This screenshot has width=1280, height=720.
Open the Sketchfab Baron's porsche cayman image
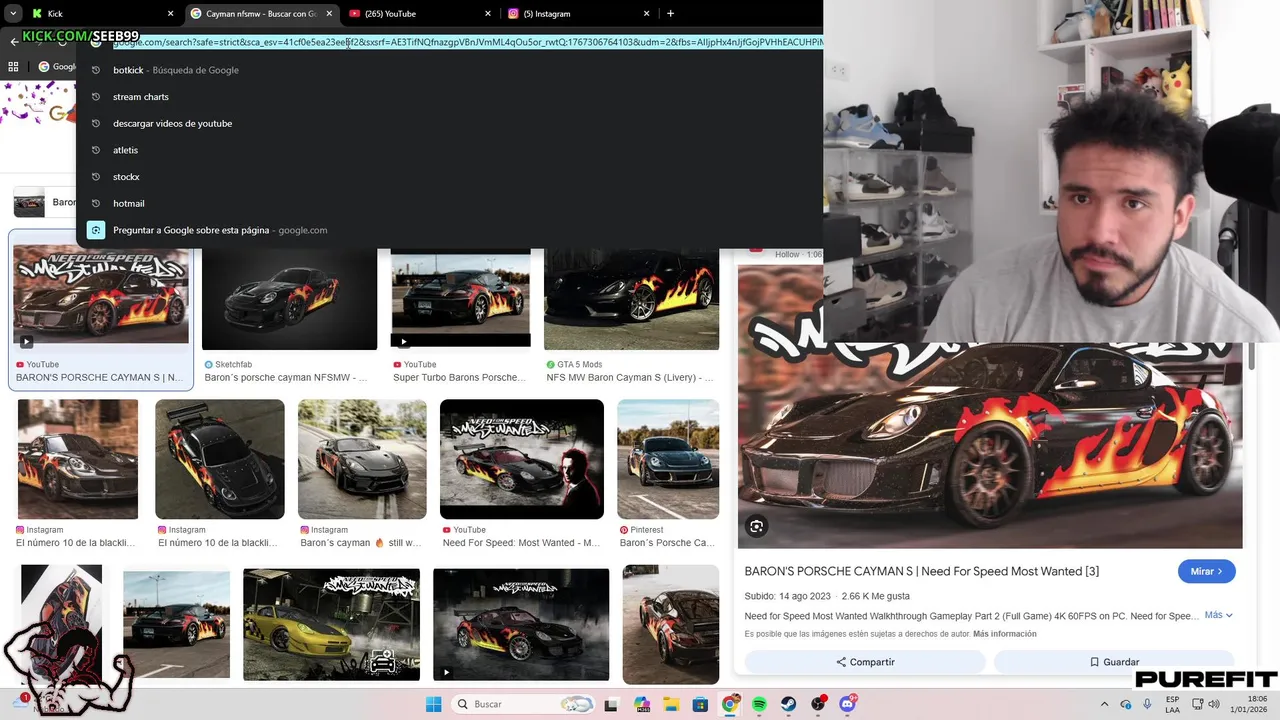click(289, 298)
